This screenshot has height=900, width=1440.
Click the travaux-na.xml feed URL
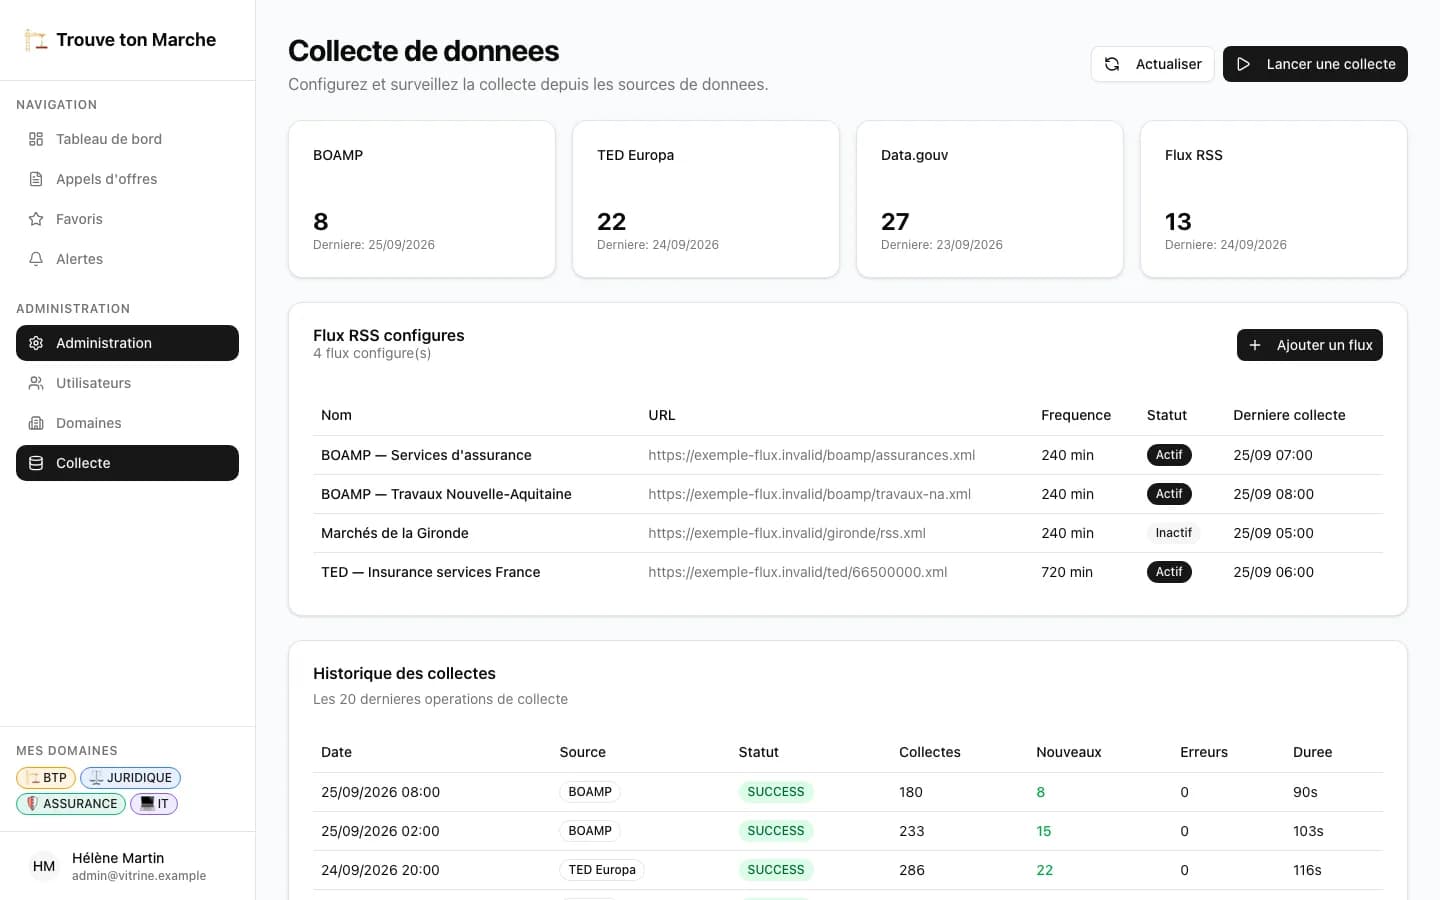[x=809, y=494]
